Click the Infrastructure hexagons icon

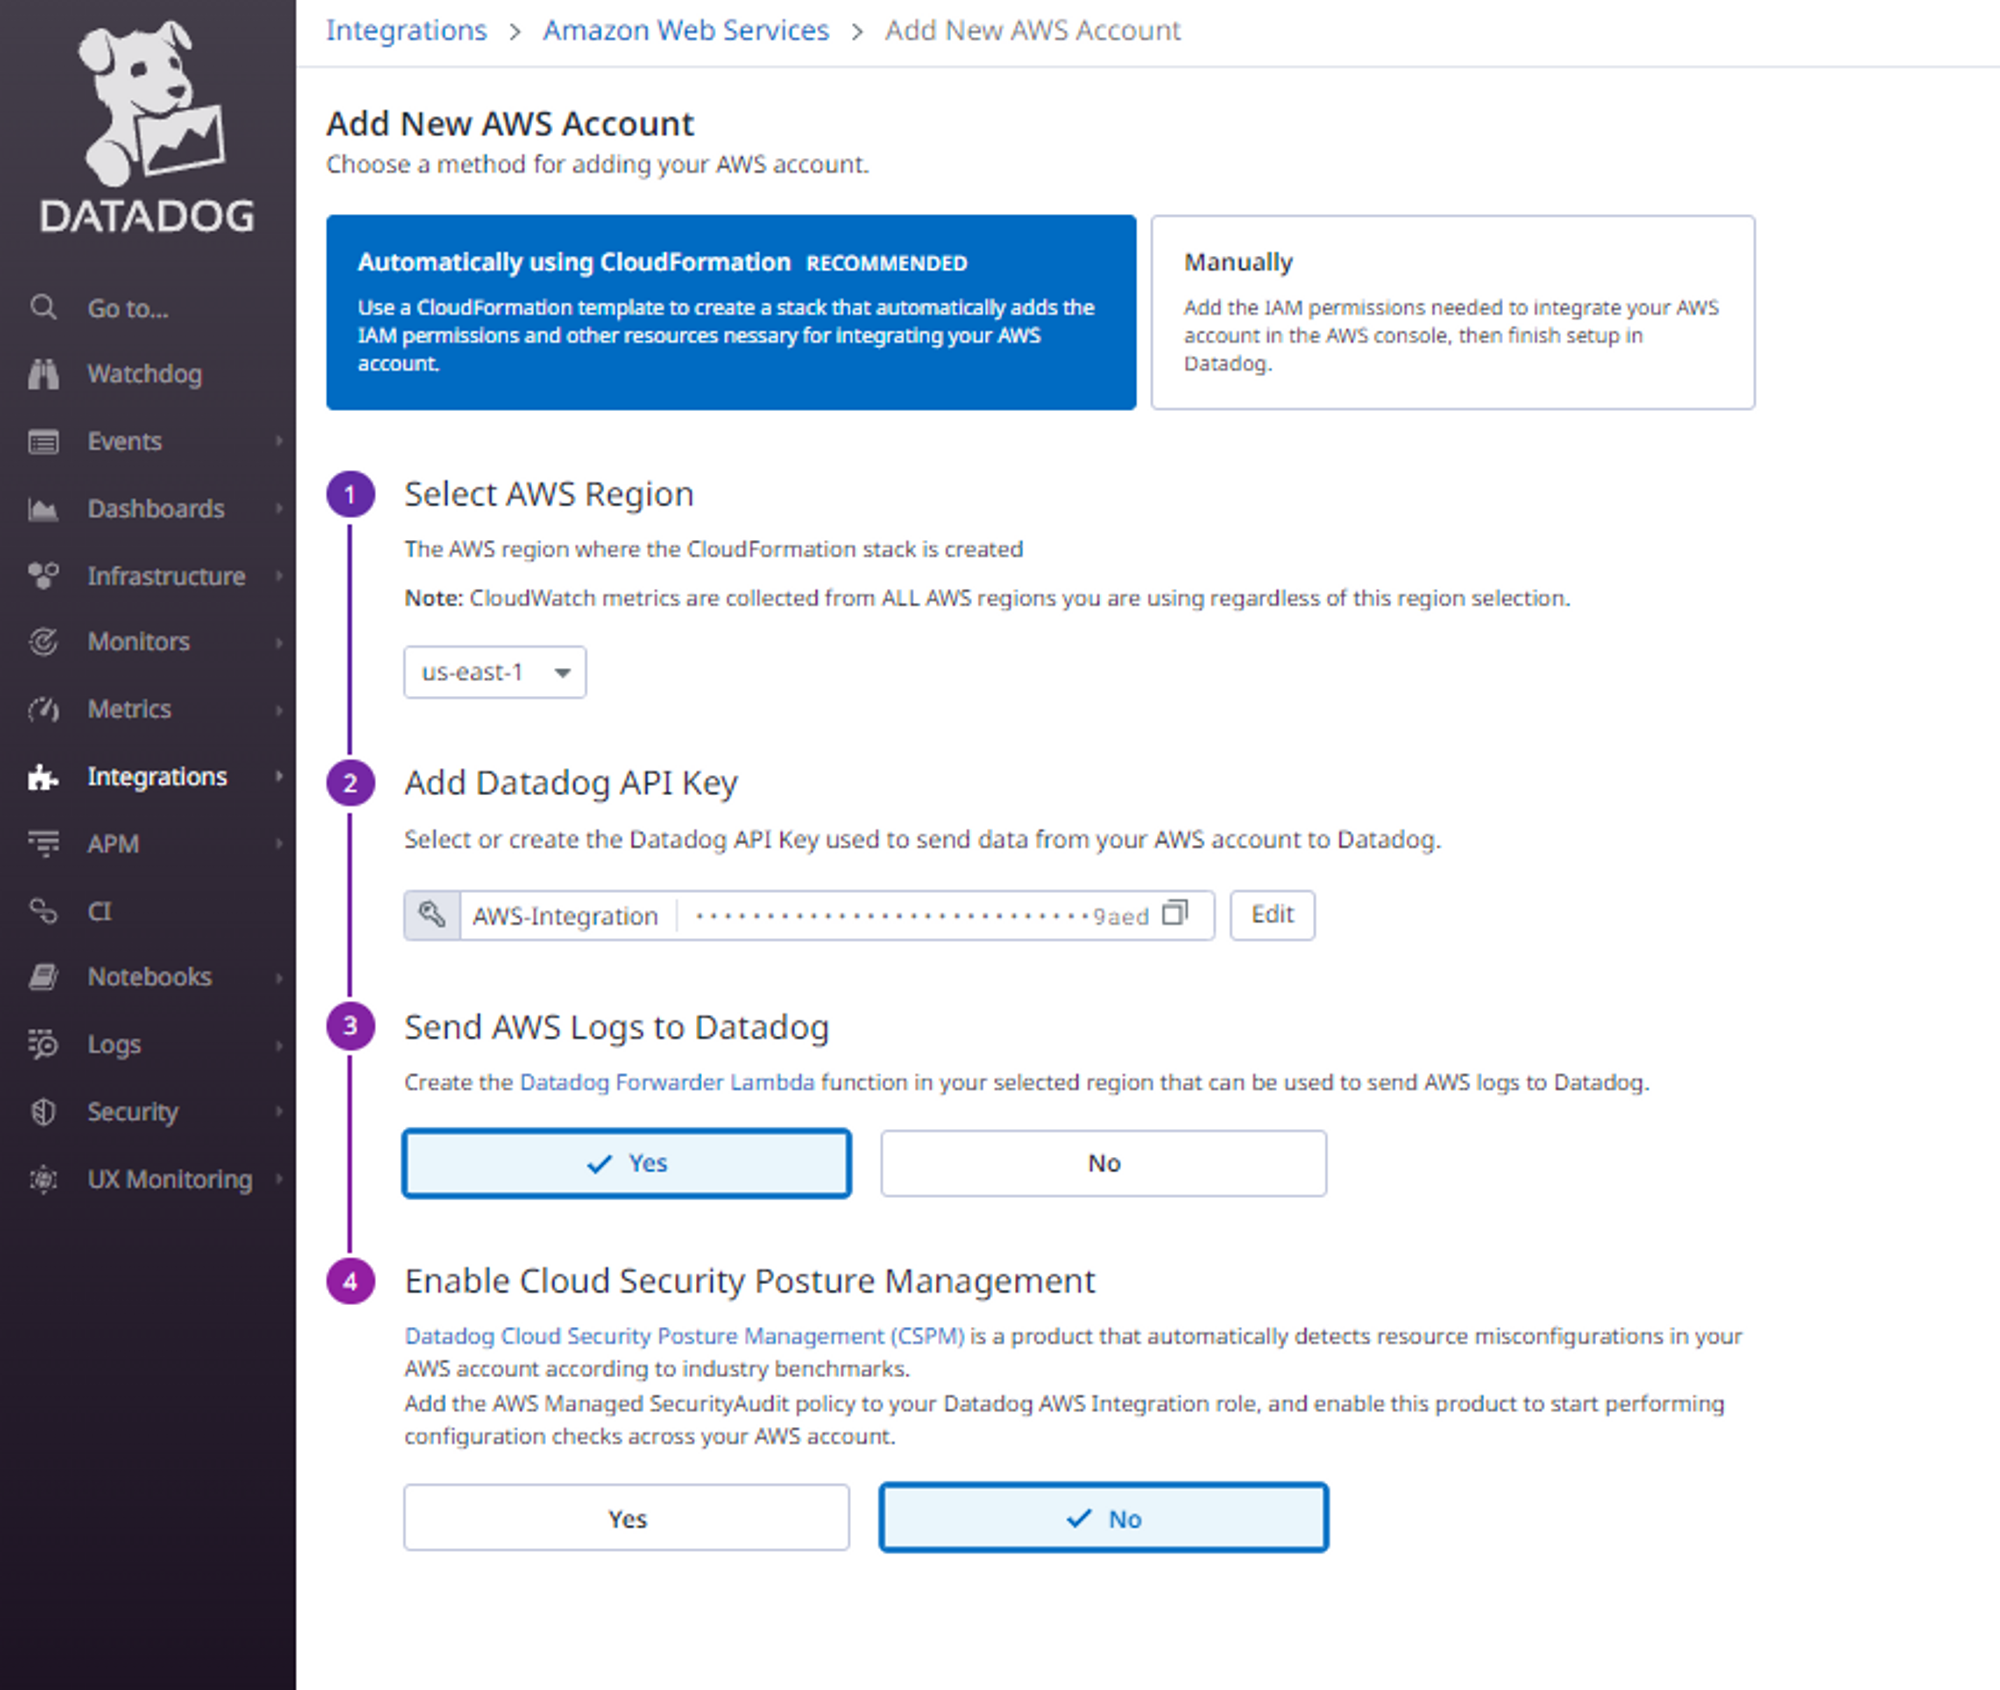[43, 576]
